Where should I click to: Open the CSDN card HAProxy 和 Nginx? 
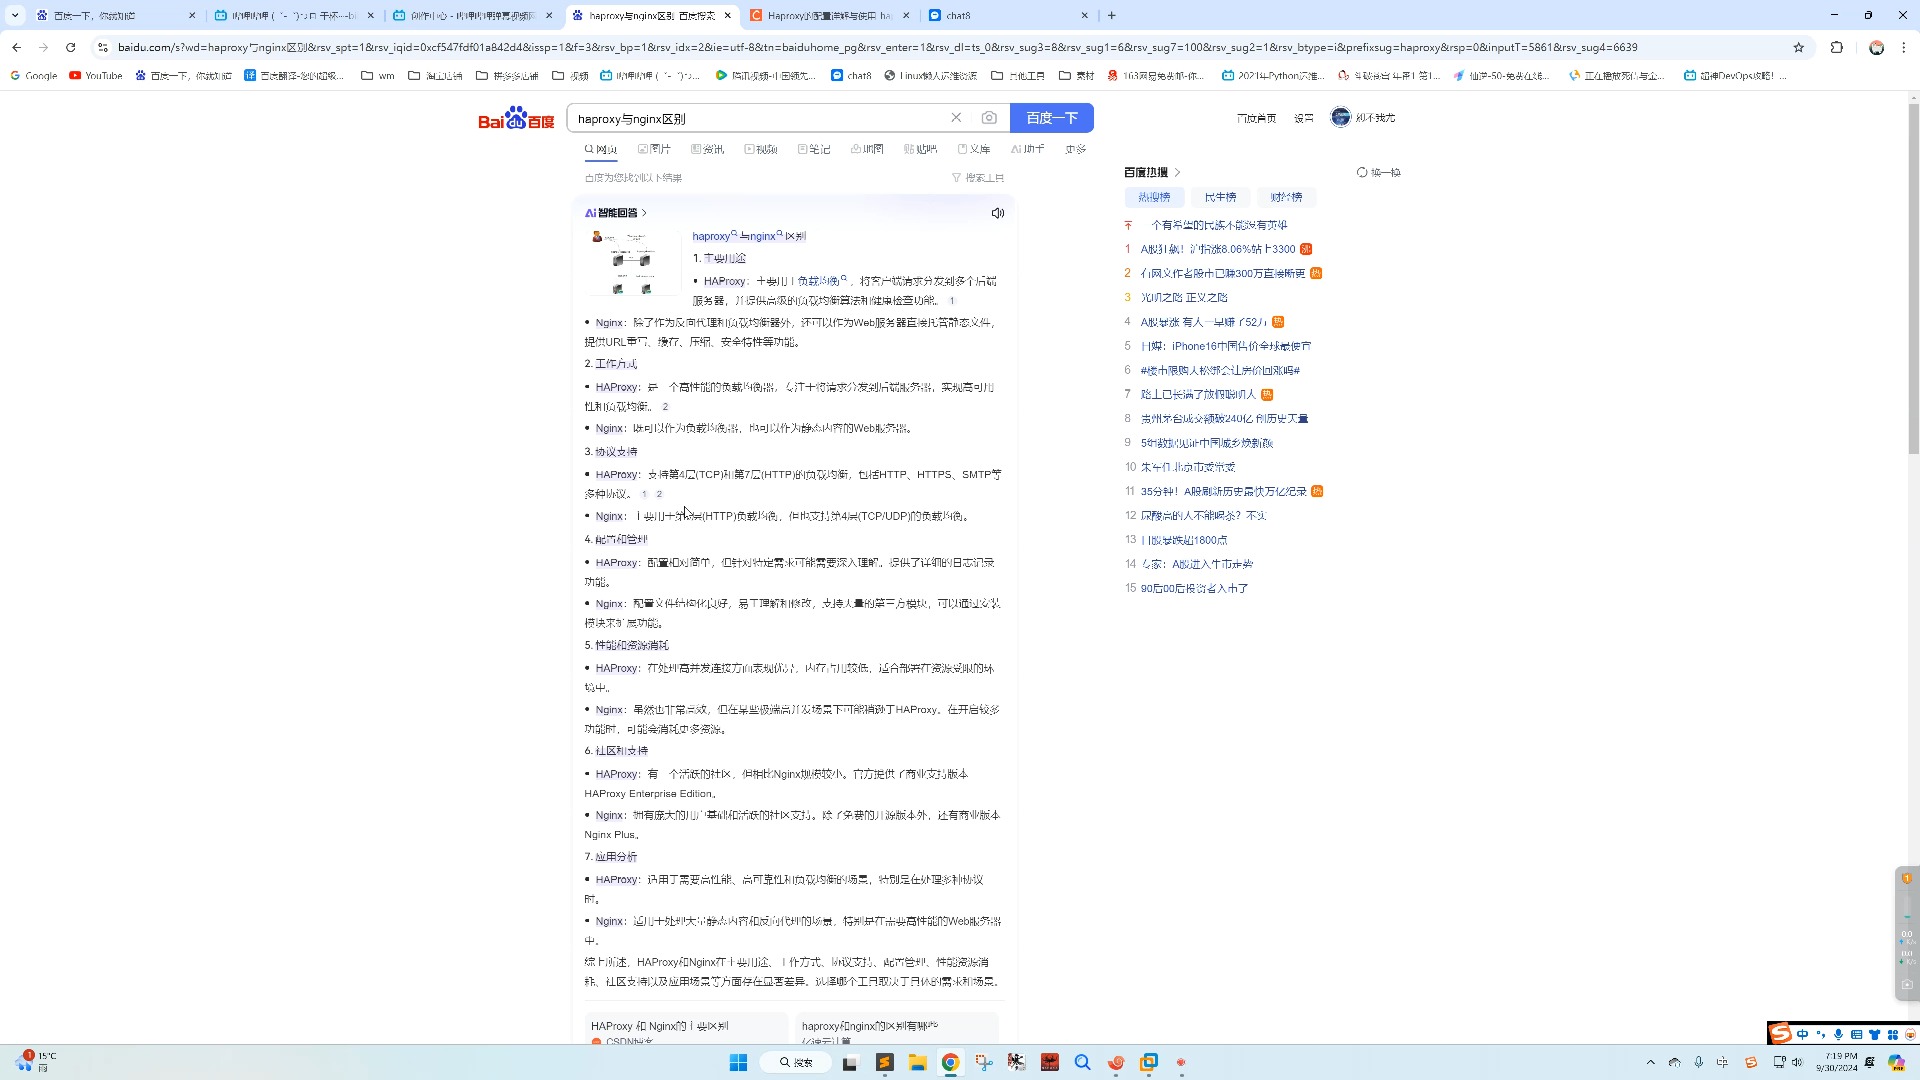pos(686,1030)
